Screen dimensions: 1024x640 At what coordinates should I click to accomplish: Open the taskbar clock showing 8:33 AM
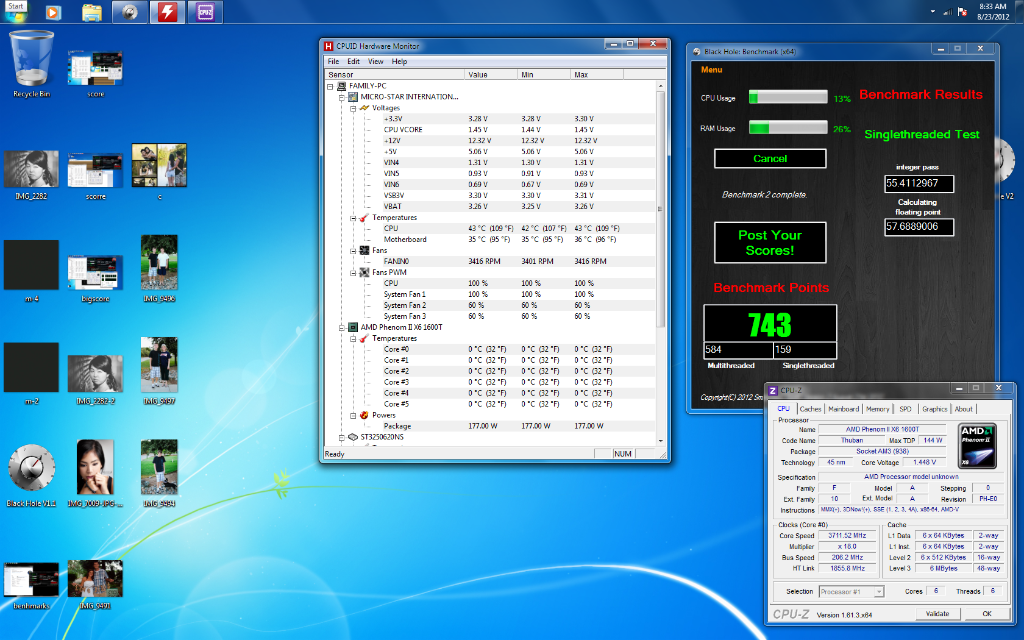coord(993,12)
